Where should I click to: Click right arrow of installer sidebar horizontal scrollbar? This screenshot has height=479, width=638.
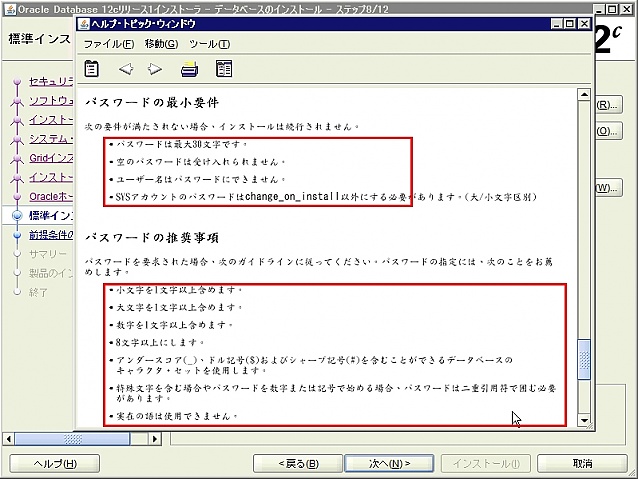(154, 439)
